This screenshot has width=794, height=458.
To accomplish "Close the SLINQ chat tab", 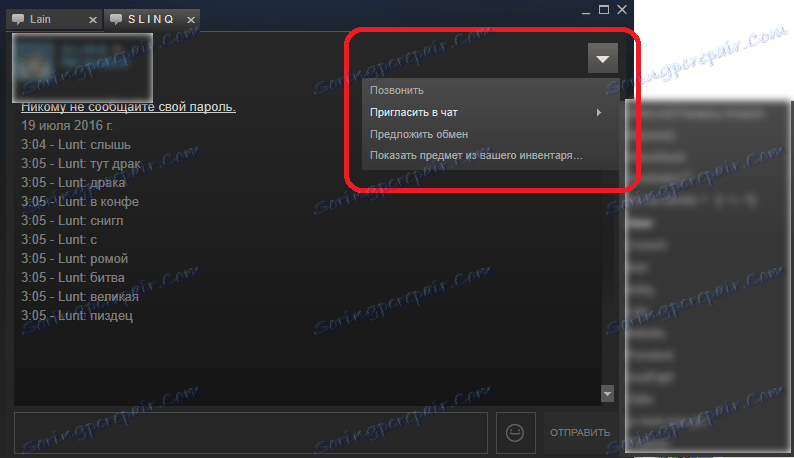I will tap(191, 20).
